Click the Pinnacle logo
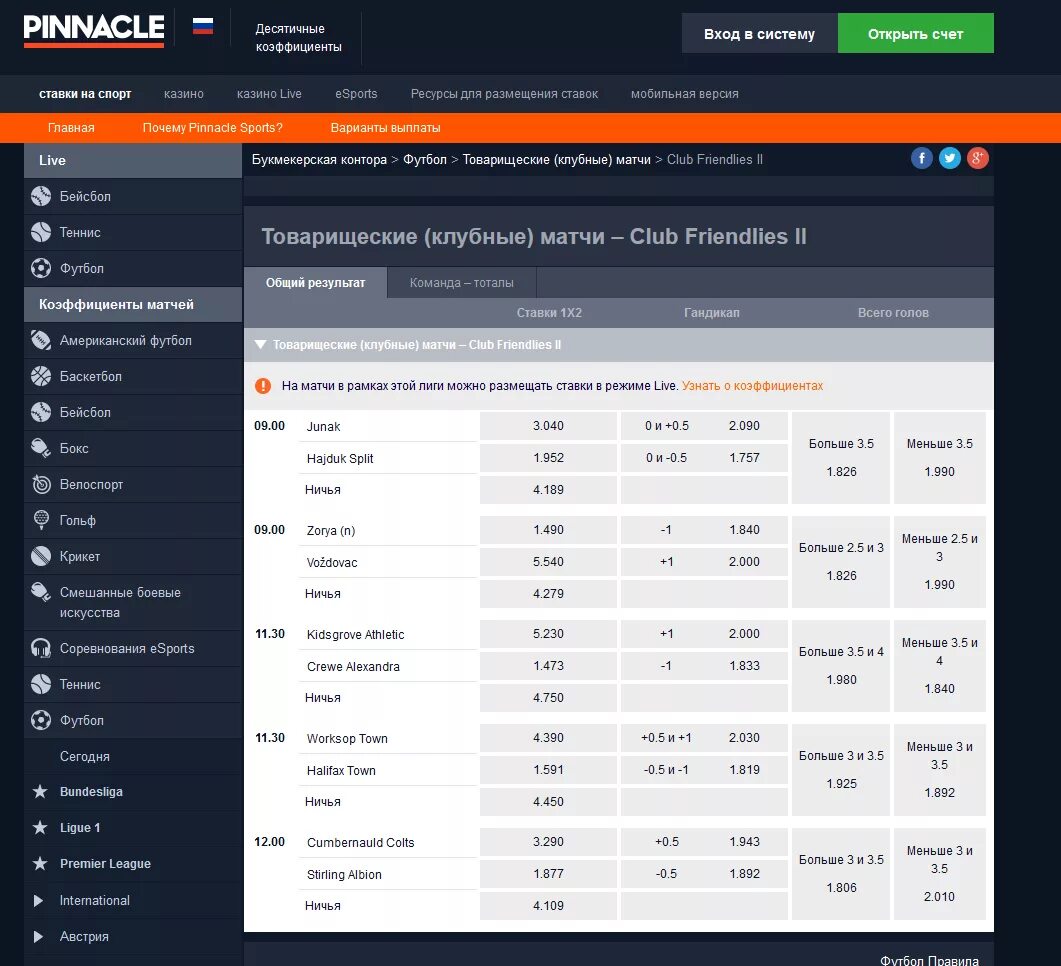Screen dimensions: 1061x966 tap(93, 30)
